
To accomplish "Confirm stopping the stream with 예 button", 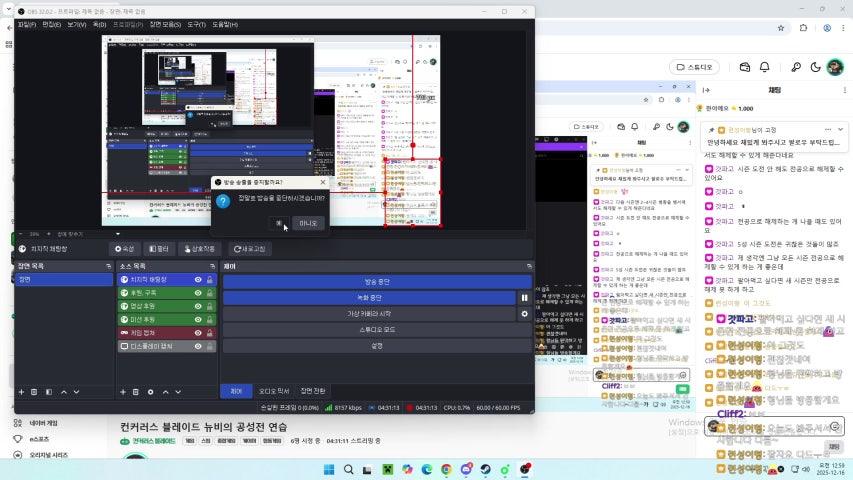I will coord(279,223).
